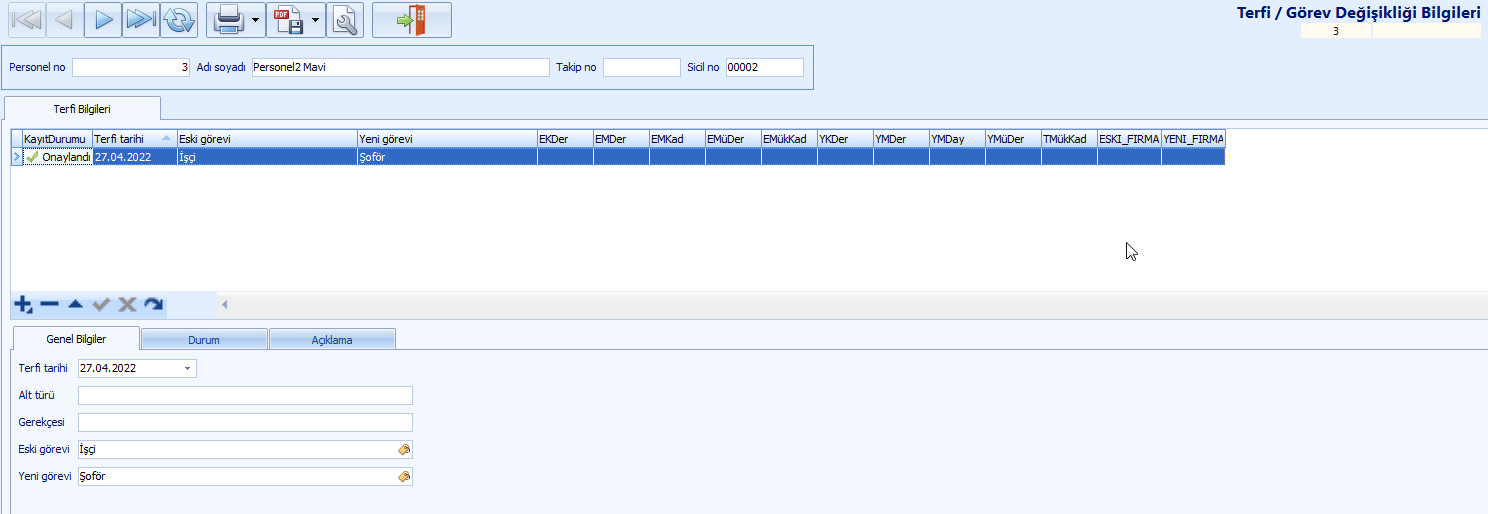1488x514 pixels.
Task: Click the Yeni görevi input field
Action: [x=245, y=477]
